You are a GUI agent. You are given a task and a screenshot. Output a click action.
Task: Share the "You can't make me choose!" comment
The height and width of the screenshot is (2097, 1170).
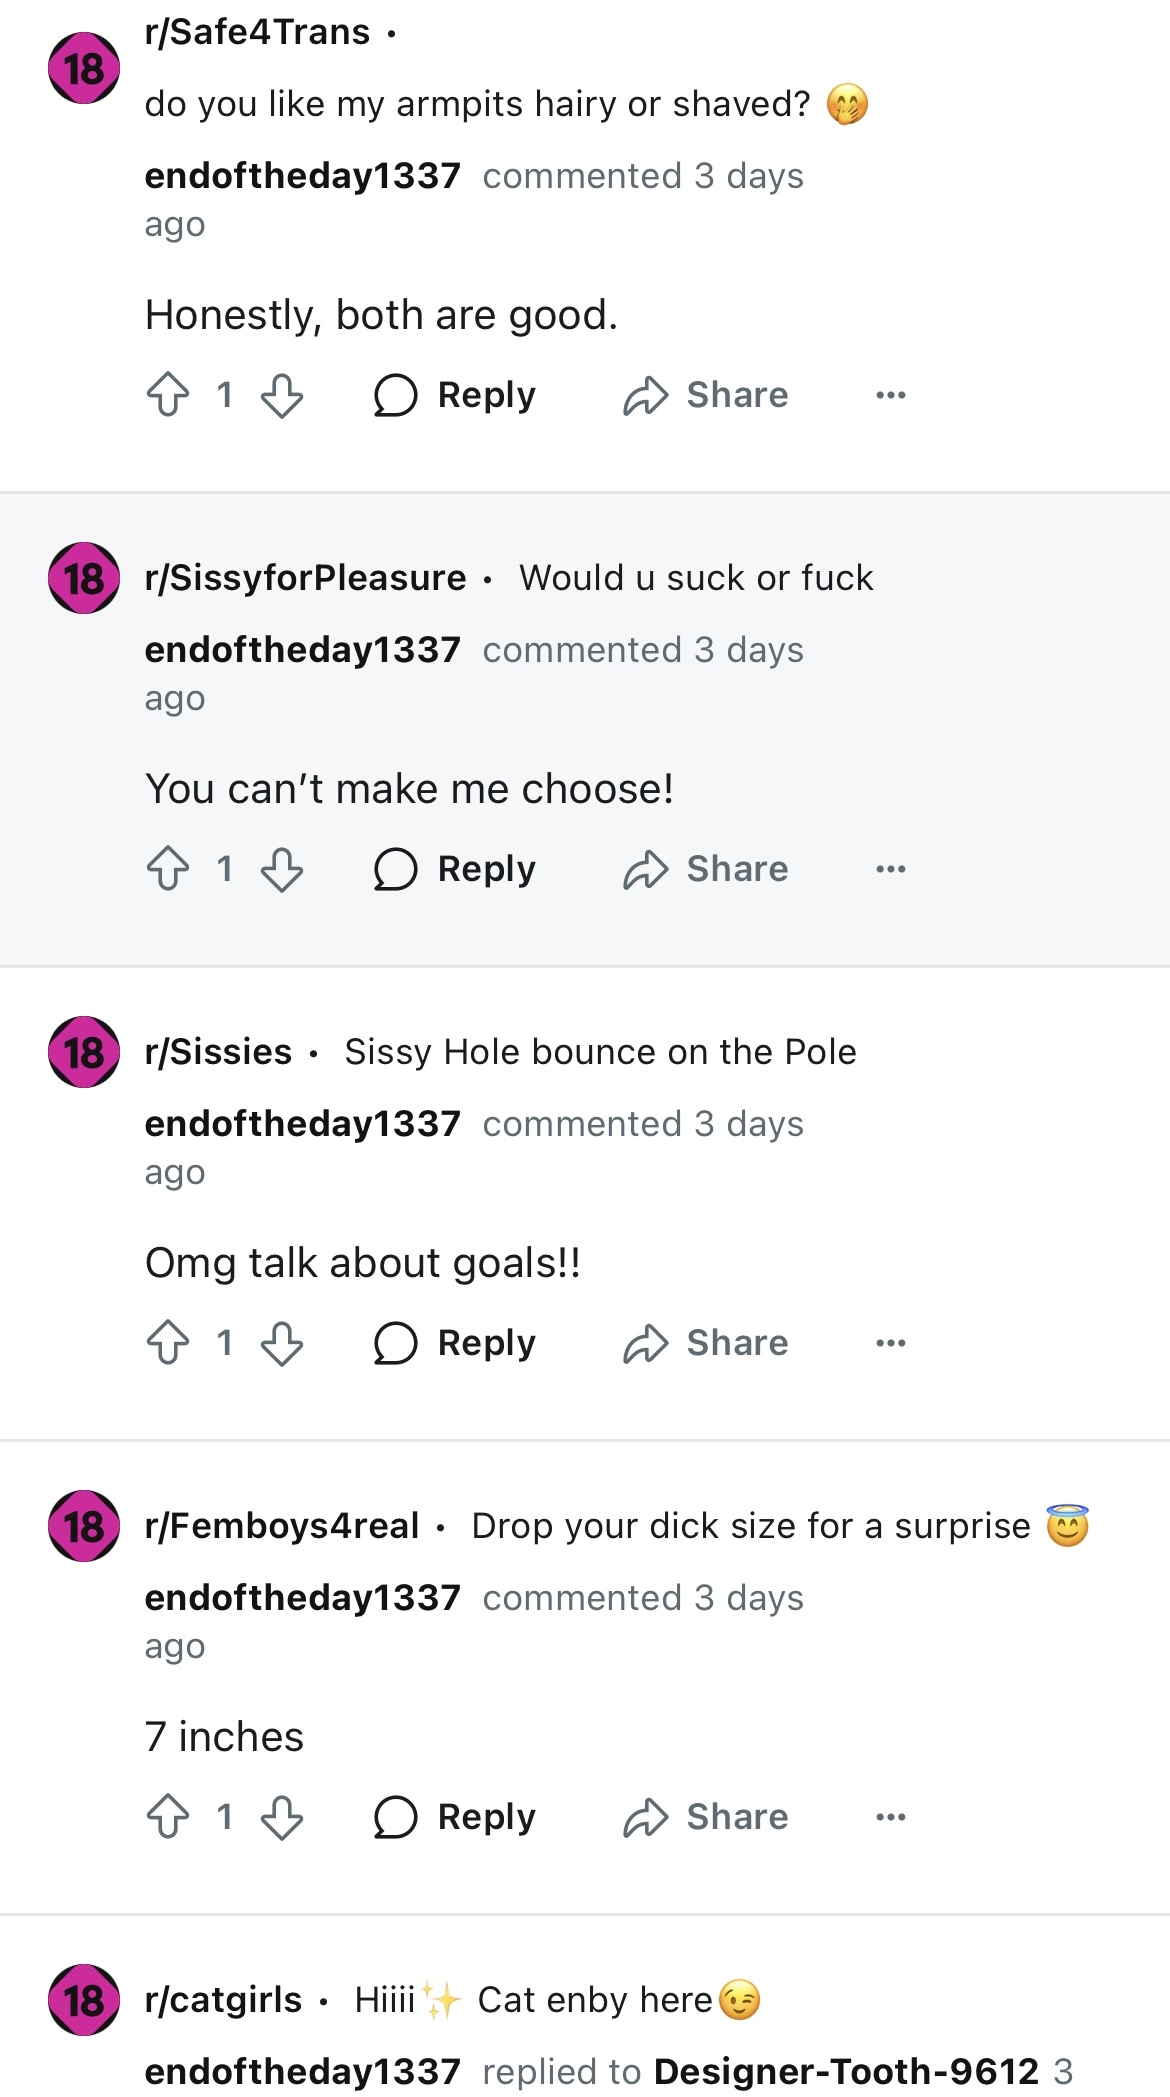(x=706, y=869)
